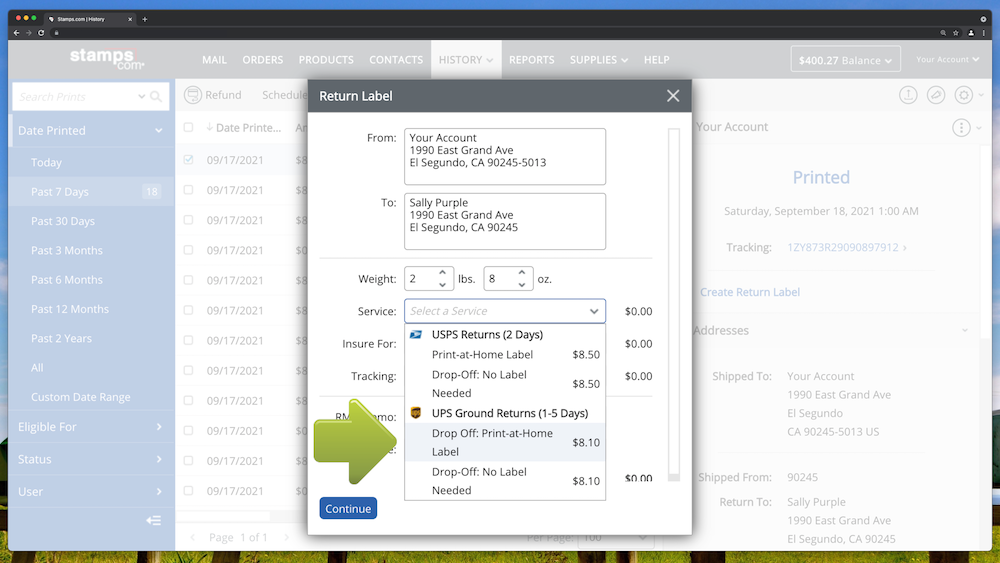Open the REPORTS menu
Screen dimensions: 1000x563
[531, 60]
